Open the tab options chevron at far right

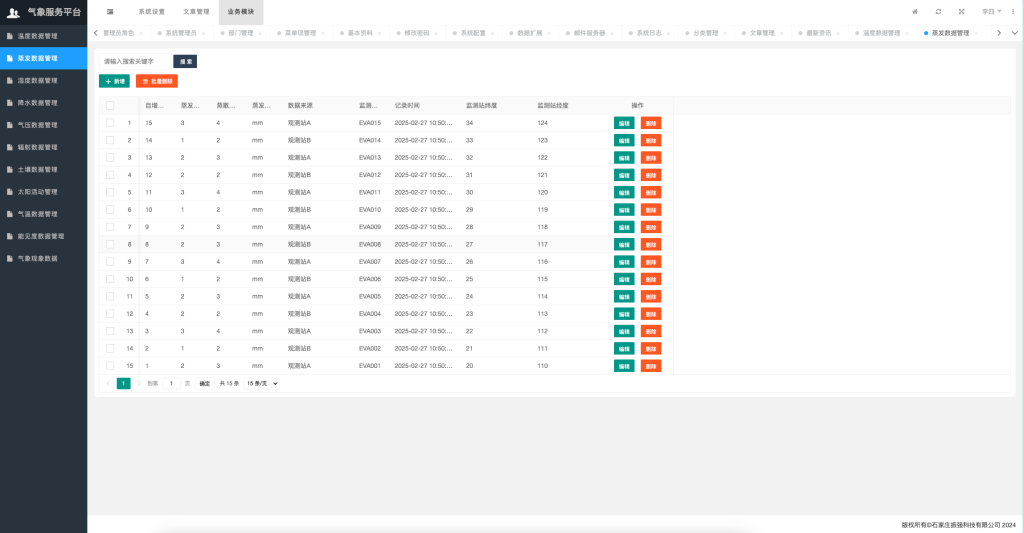[x=1014, y=33]
